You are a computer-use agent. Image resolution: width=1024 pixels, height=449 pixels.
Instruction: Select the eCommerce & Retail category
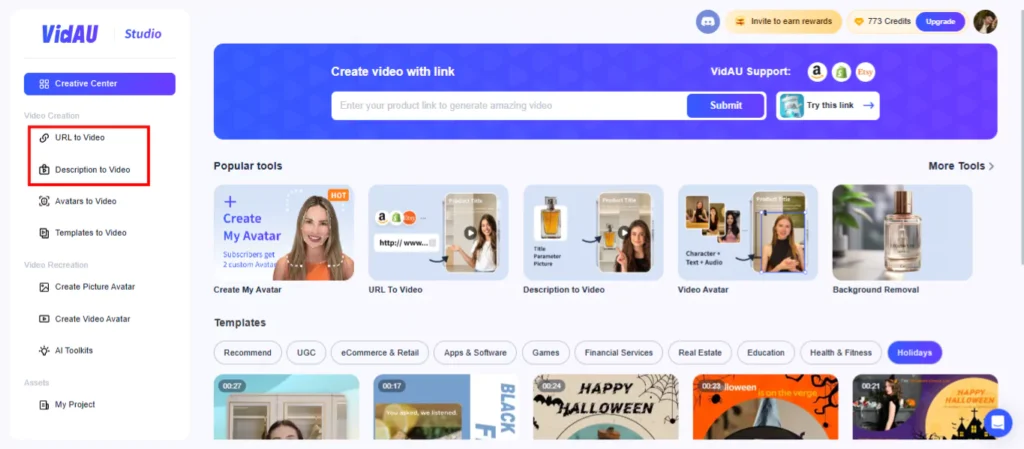(379, 352)
